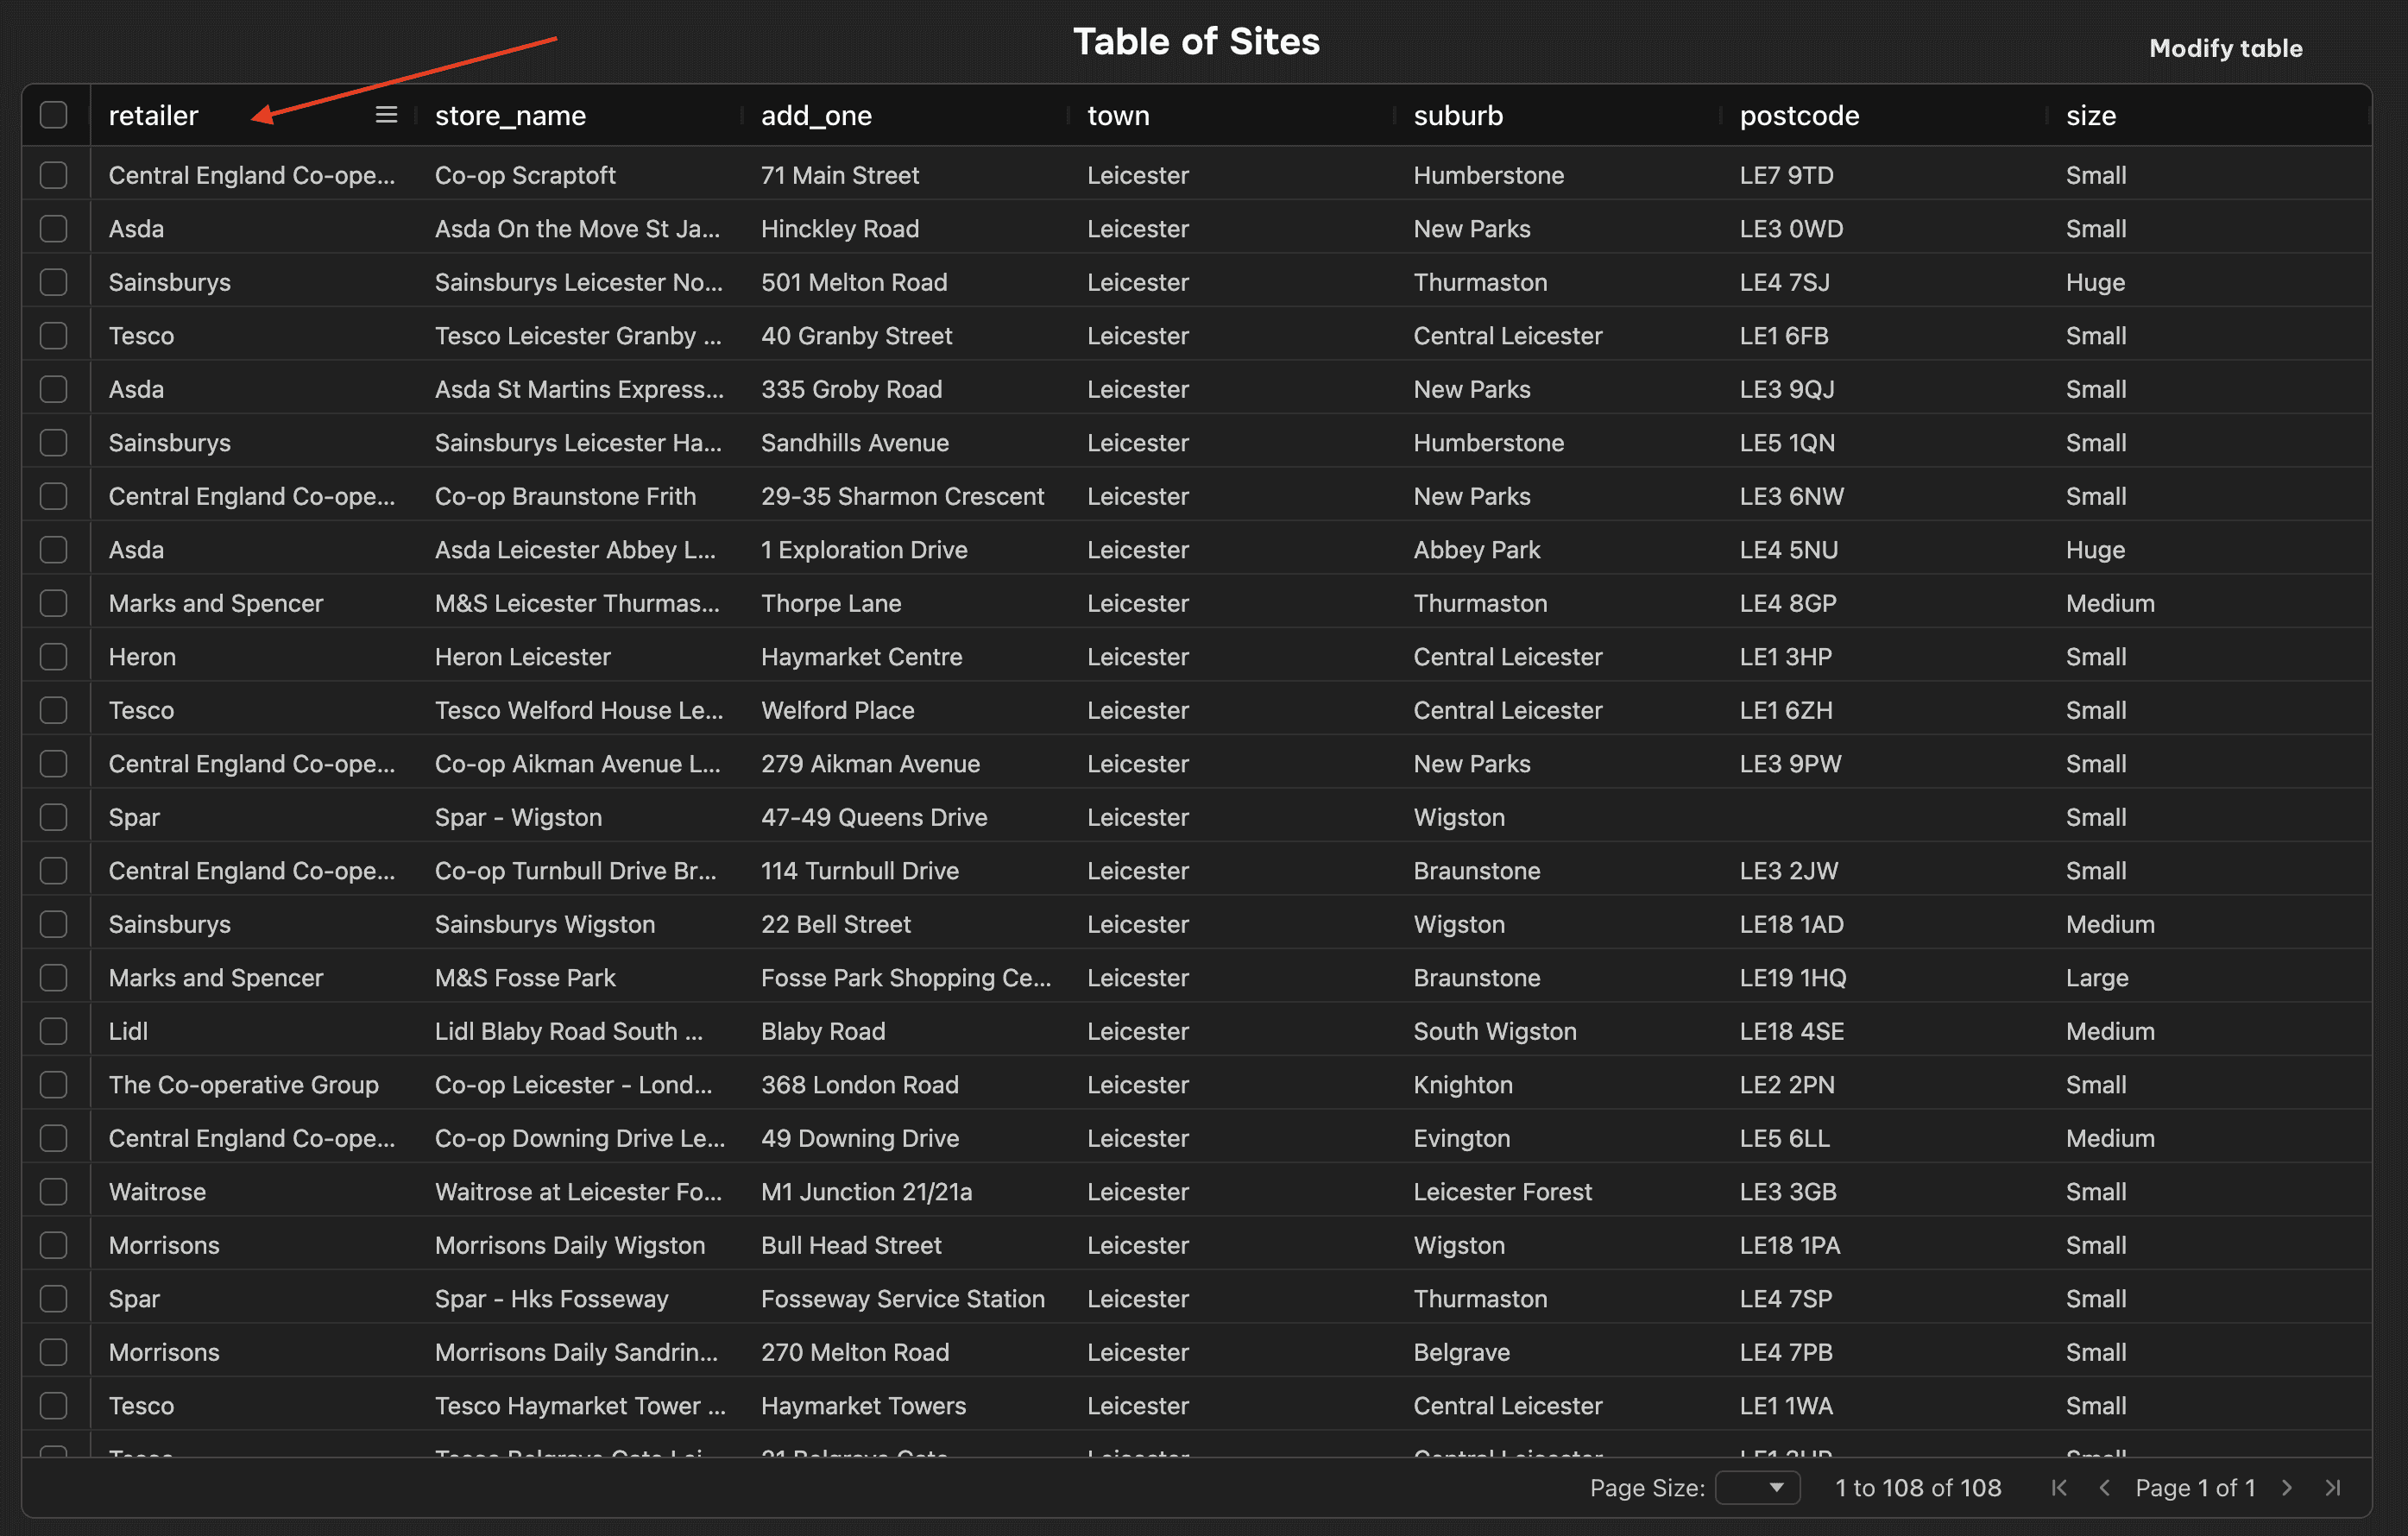Click the 'M1 Junction 21/21a' address
Screen dimensions: 2408x1536
pyautogui.click(x=866, y=1191)
